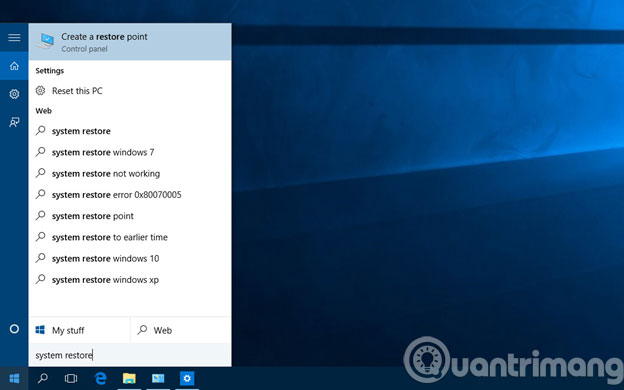Select 'system restore error 0x80070005' suggestion
The image size is (624, 390).
point(130,195)
